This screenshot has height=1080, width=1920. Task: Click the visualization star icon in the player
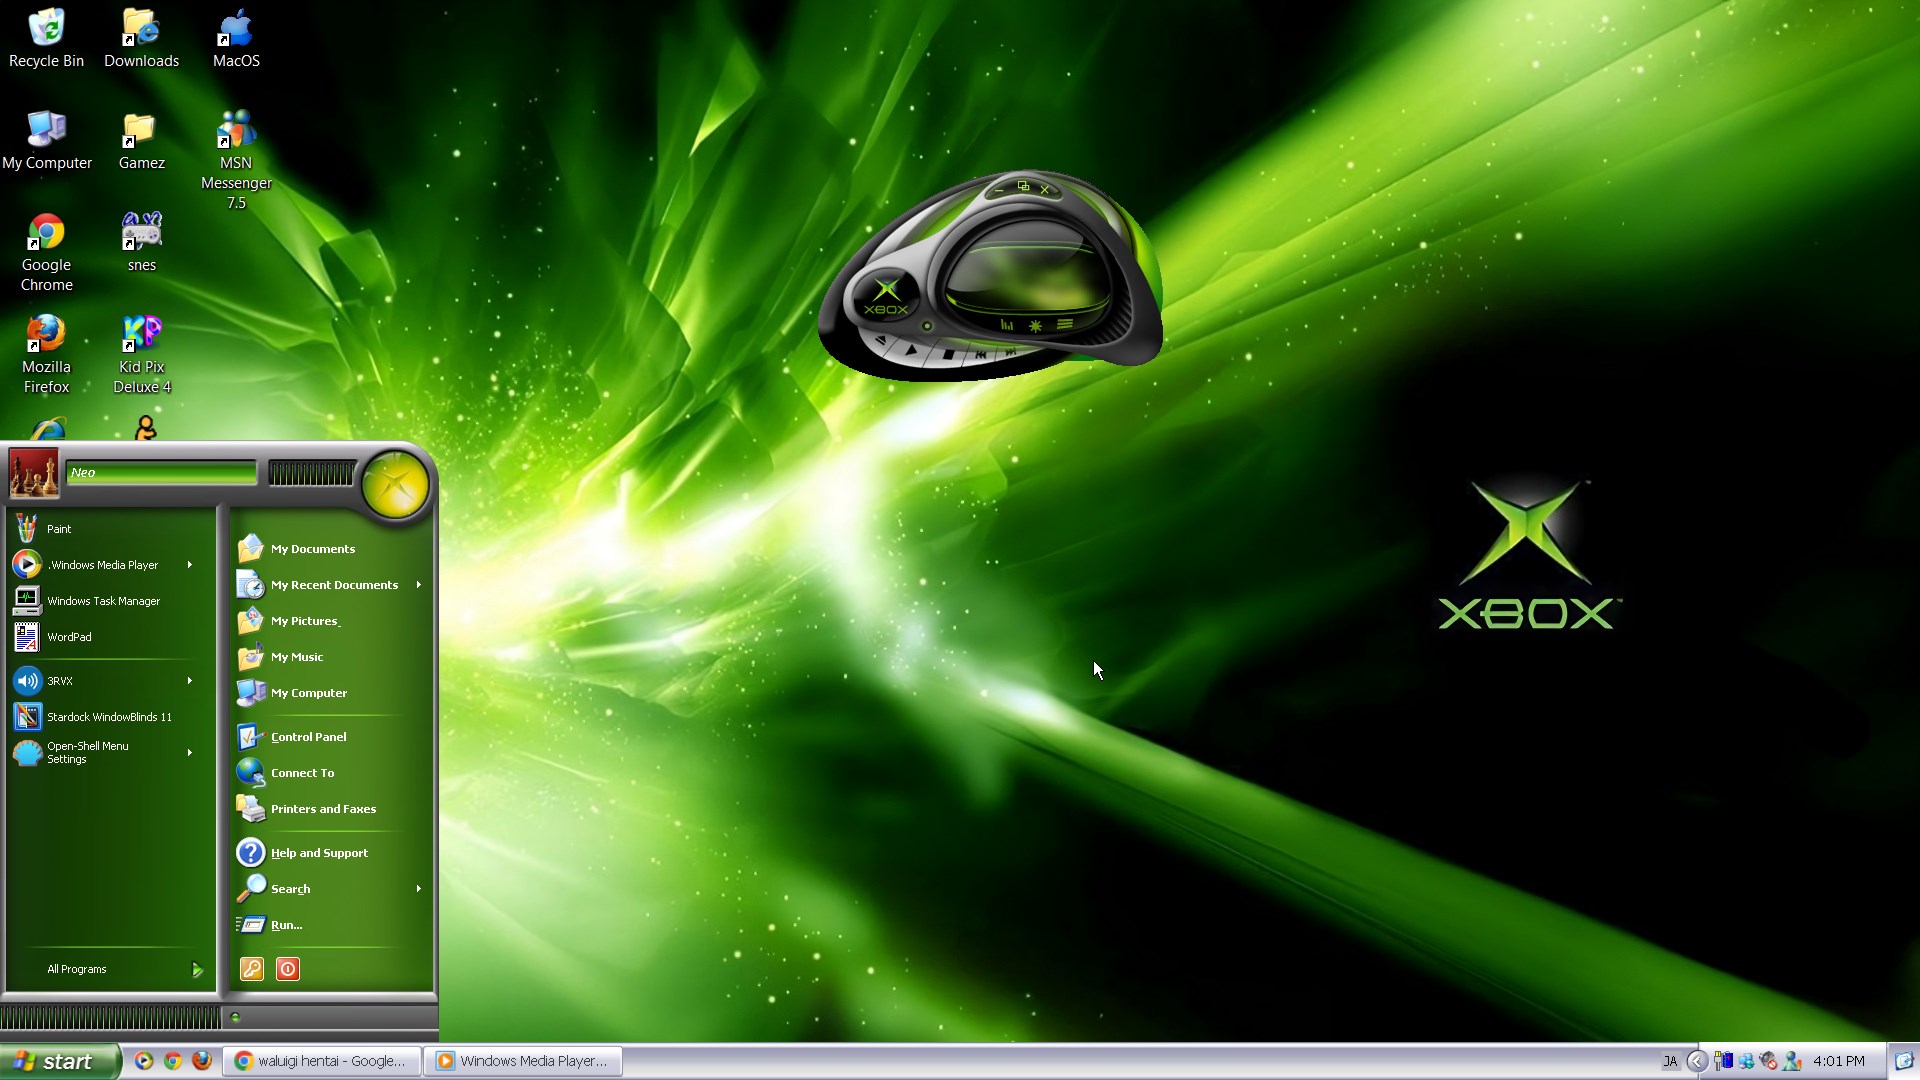[x=1035, y=326]
